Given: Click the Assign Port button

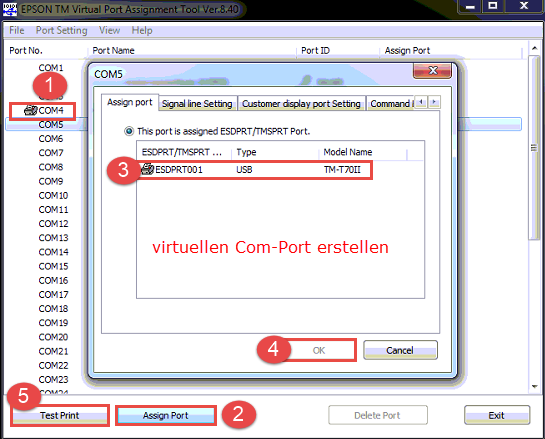Looking at the screenshot, I should click(166, 415).
